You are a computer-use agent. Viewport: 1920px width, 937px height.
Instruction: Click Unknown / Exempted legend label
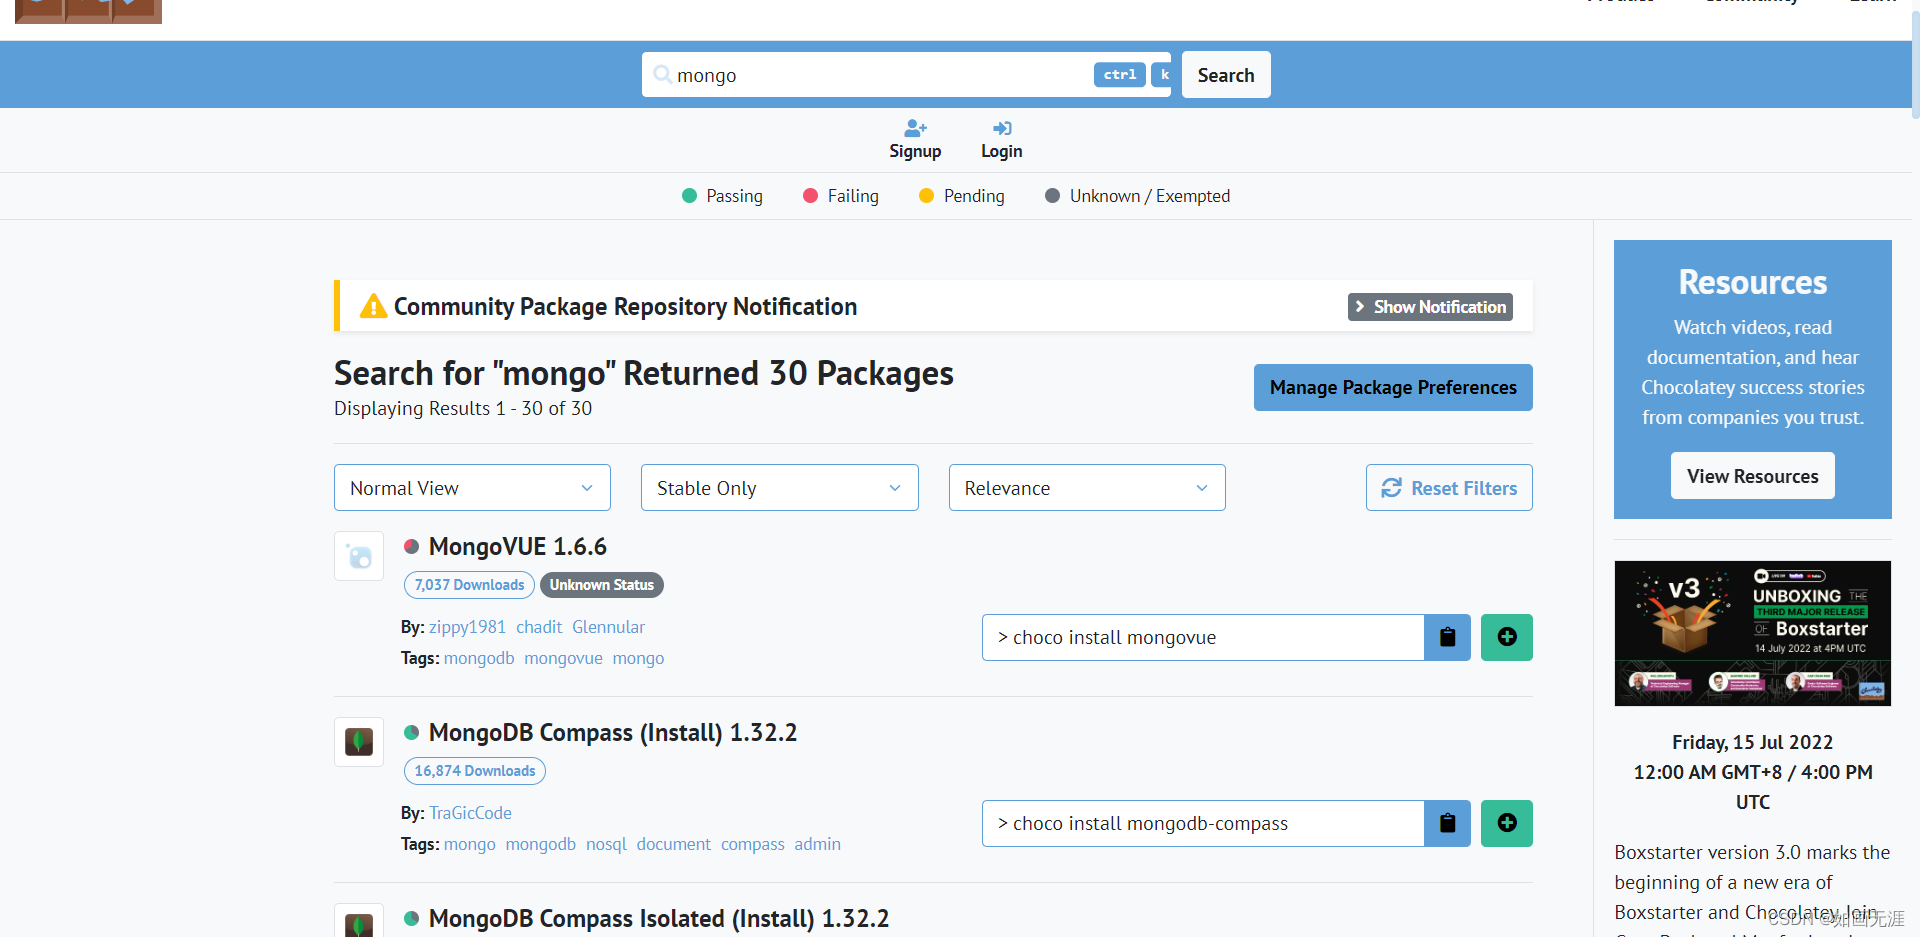point(1150,196)
